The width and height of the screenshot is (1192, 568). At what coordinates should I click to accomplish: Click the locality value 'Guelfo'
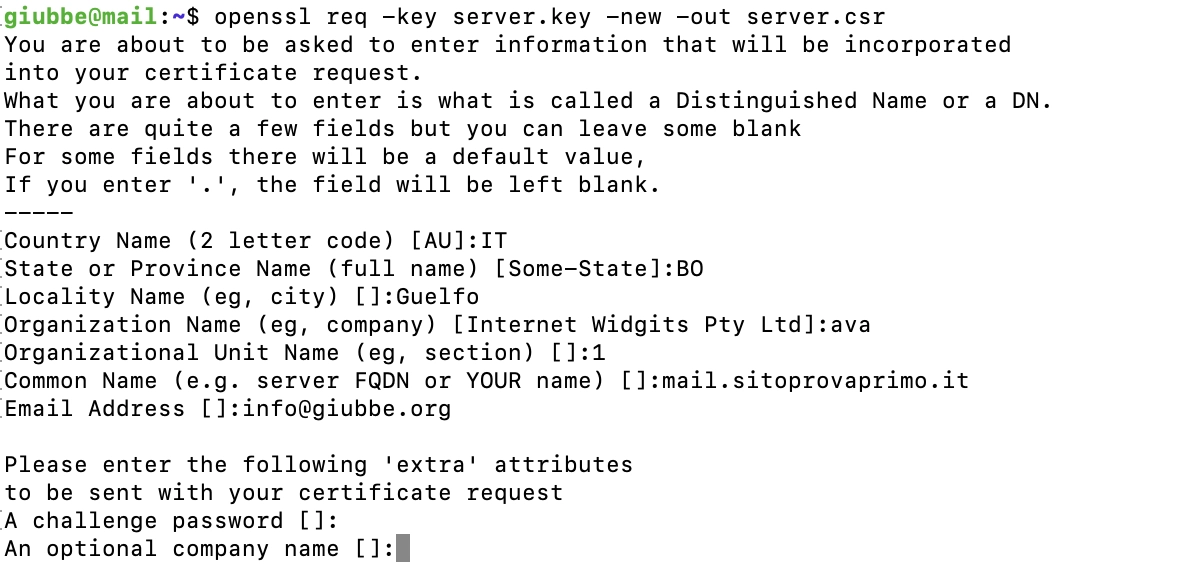pyautogui.click(x=438, y=296)
